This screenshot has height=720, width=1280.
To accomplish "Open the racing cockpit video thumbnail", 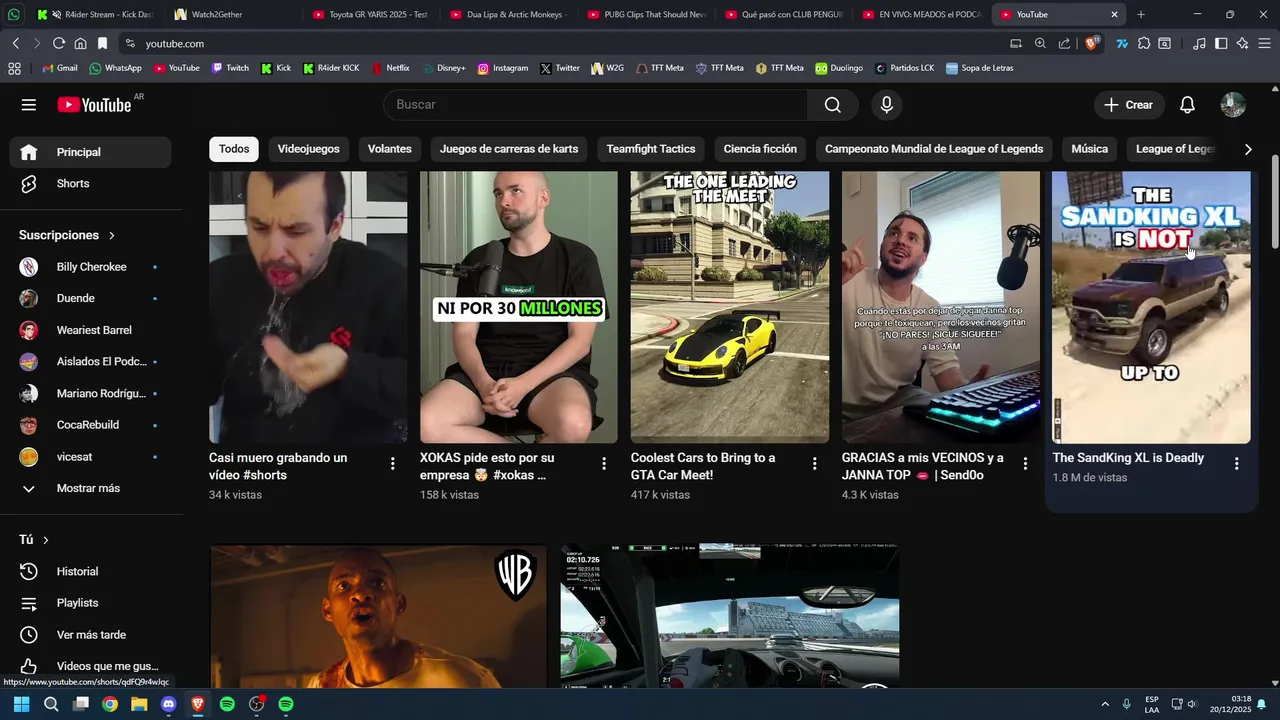I will [x=730, y=616].
